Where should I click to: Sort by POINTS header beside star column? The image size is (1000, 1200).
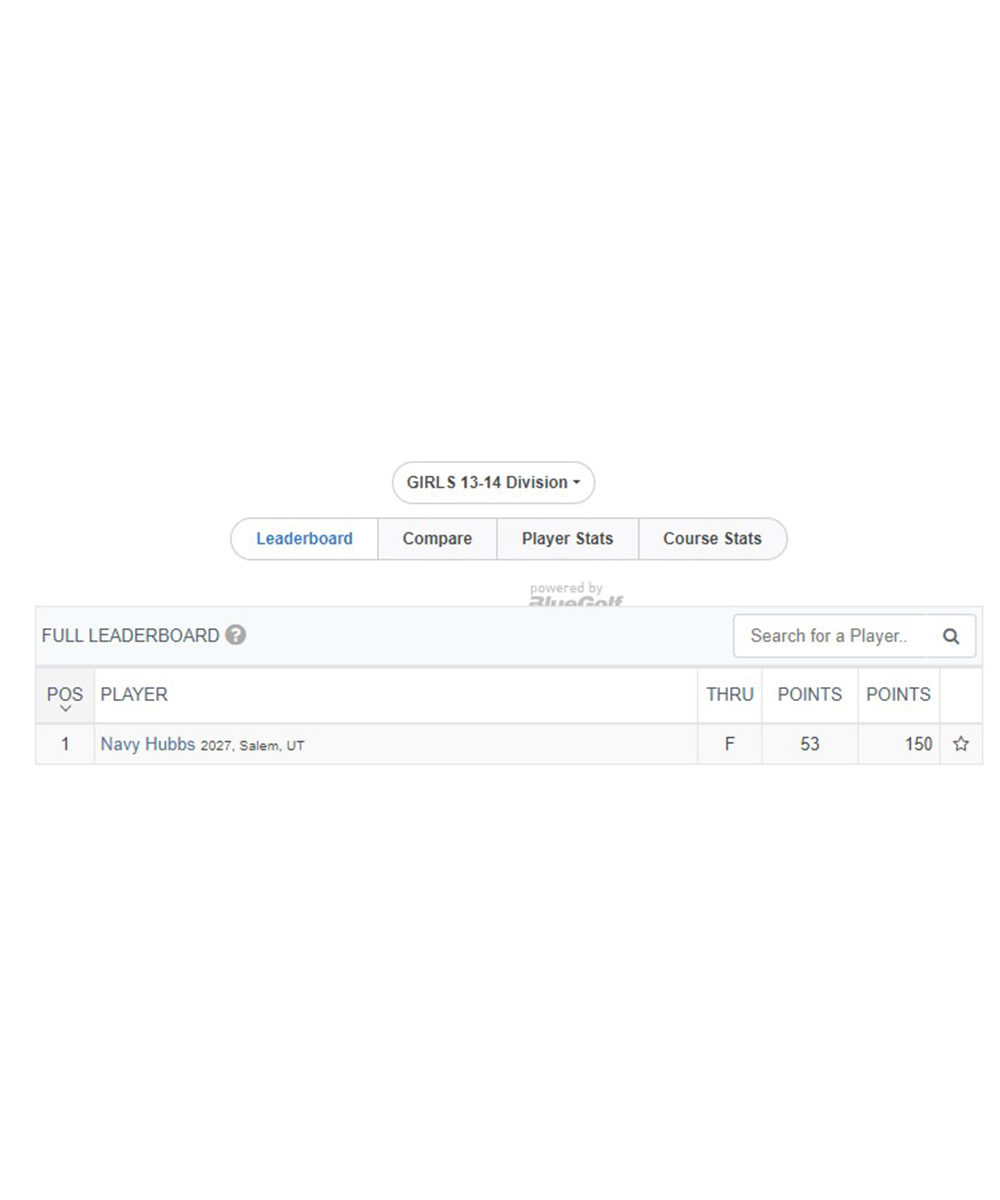coord(898,695)
